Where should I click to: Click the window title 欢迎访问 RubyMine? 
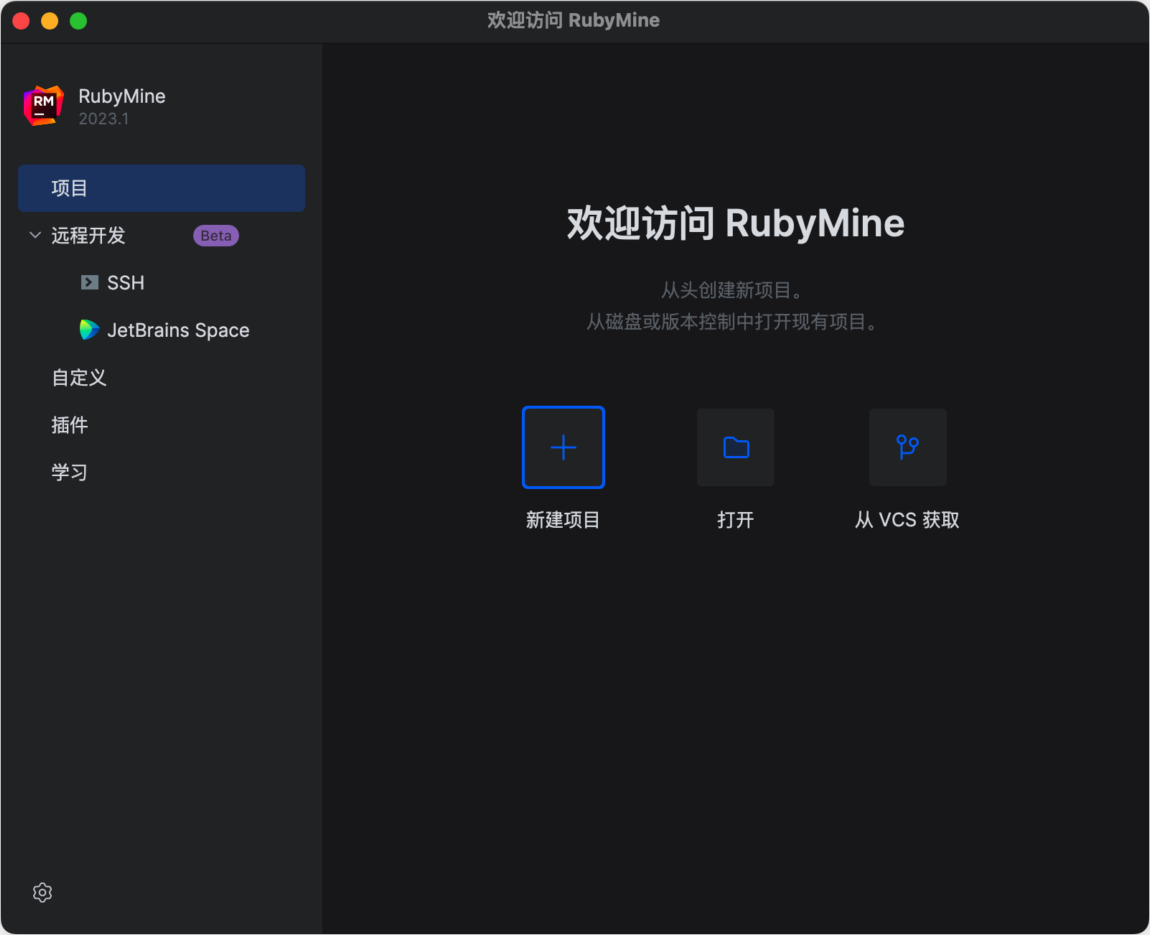click(x=574, y=21)
